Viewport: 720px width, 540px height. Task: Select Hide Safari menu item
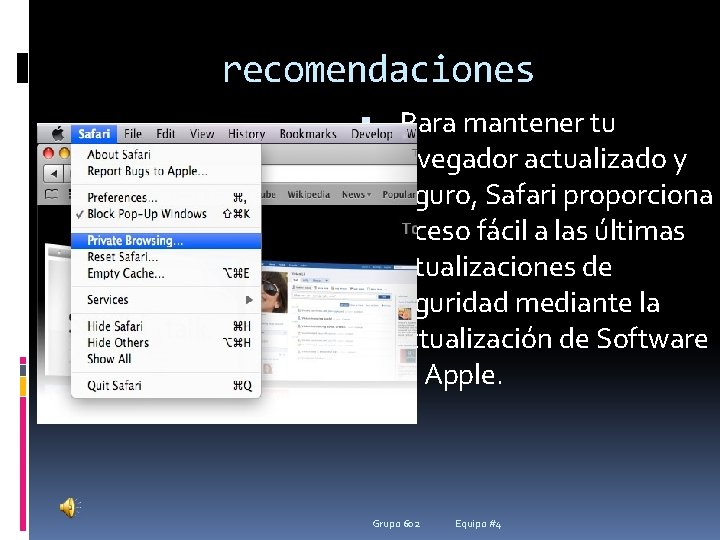click(x=166, y=326)
